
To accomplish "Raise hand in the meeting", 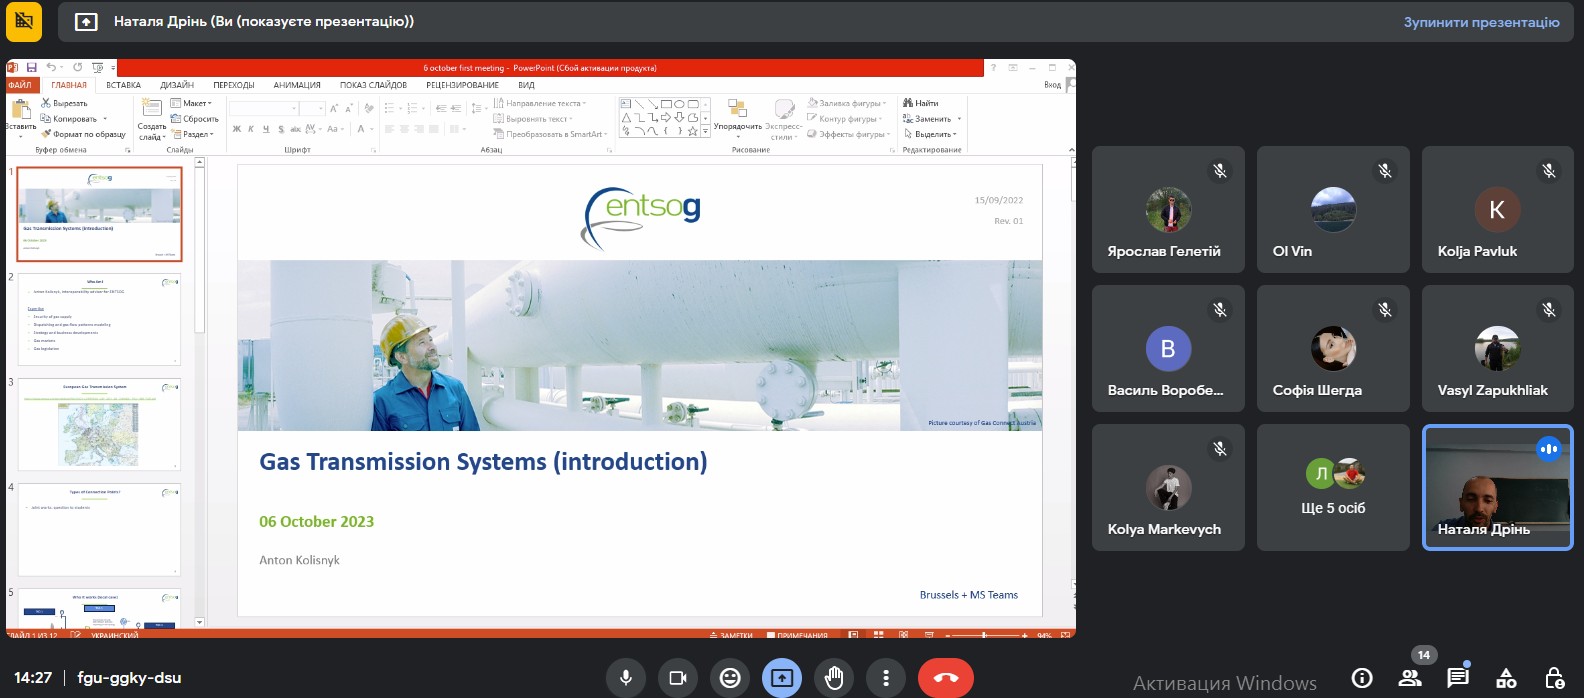I will click(x=834, y=678).
